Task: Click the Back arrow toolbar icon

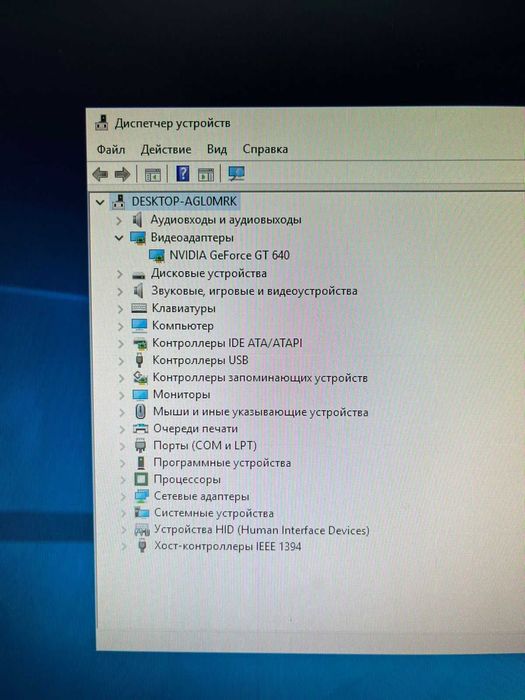Action: (x=100, y=174)
